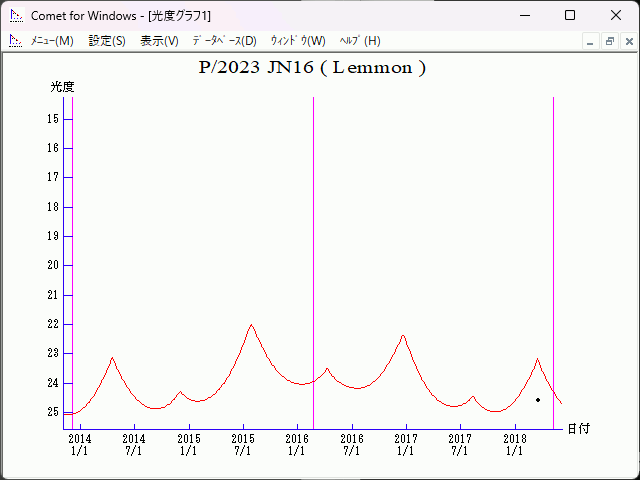Click the black observation dot on graph
The height and width of the screenshot is (480, 640).
[538, 400]
